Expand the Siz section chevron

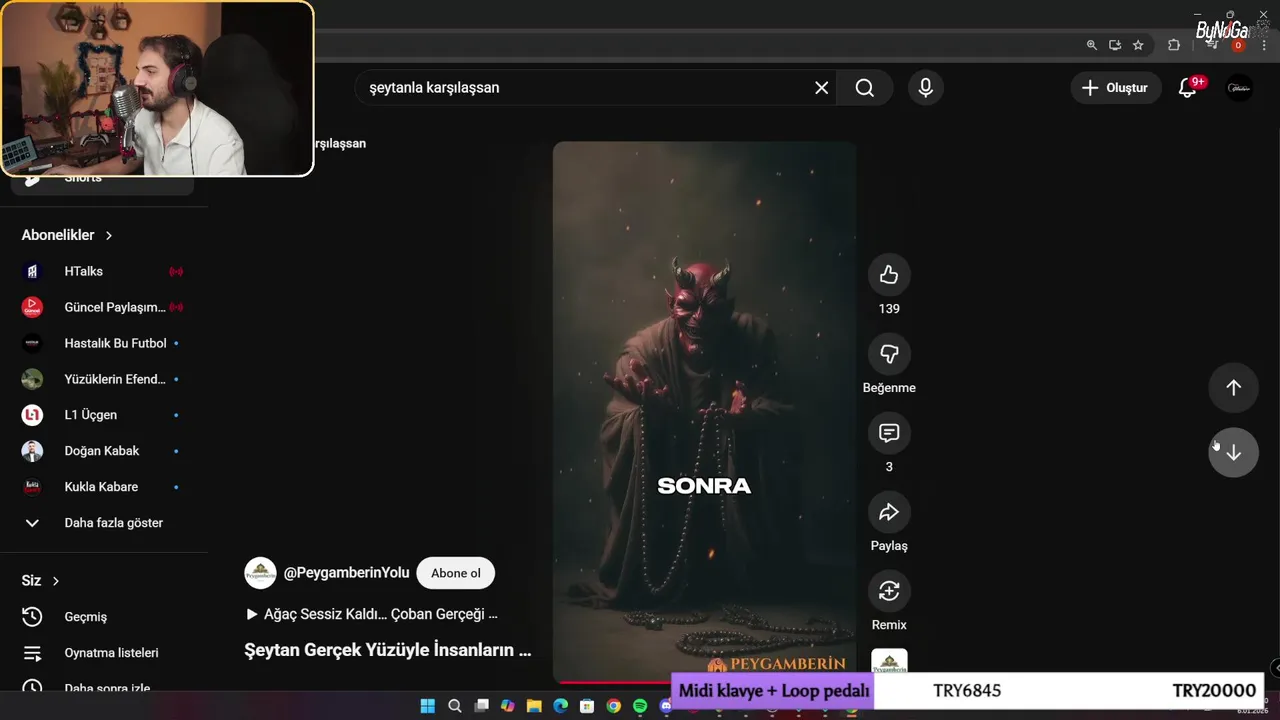[56, 581]
